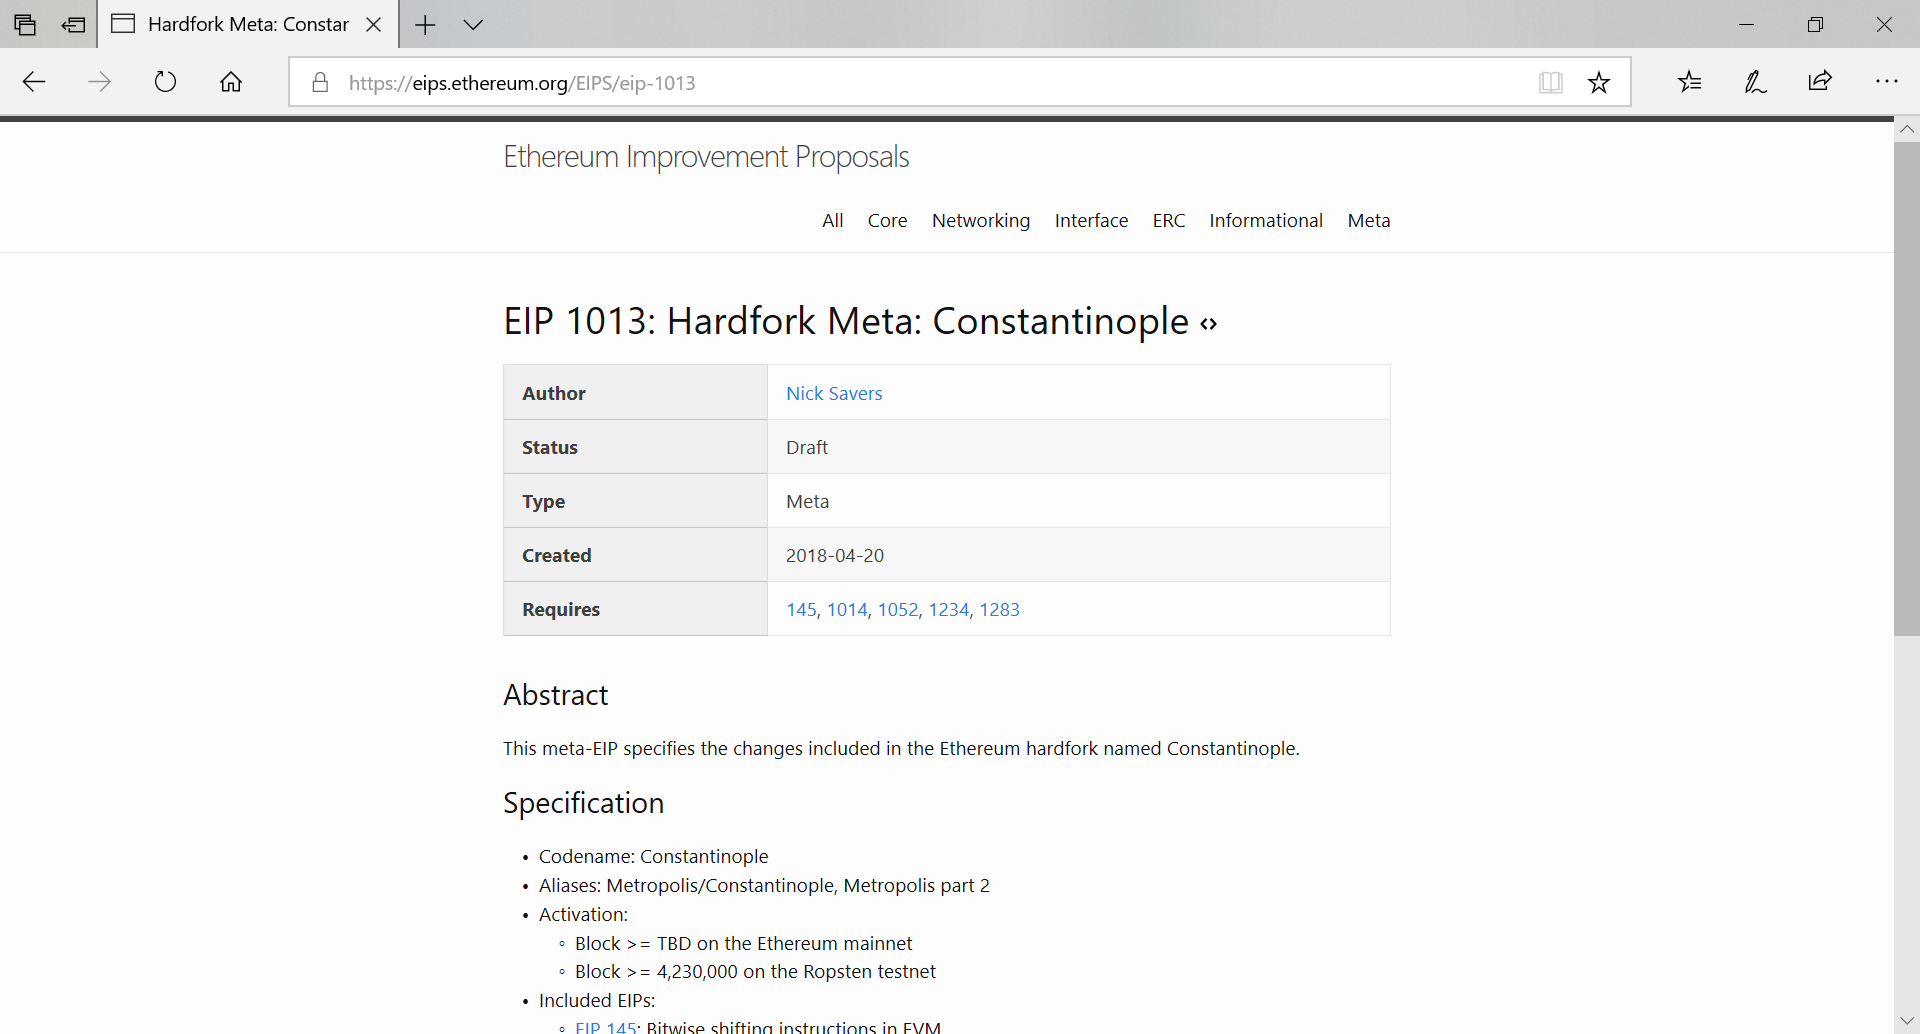
Task: Open required EIP 145 link
Action: (801, 610)
